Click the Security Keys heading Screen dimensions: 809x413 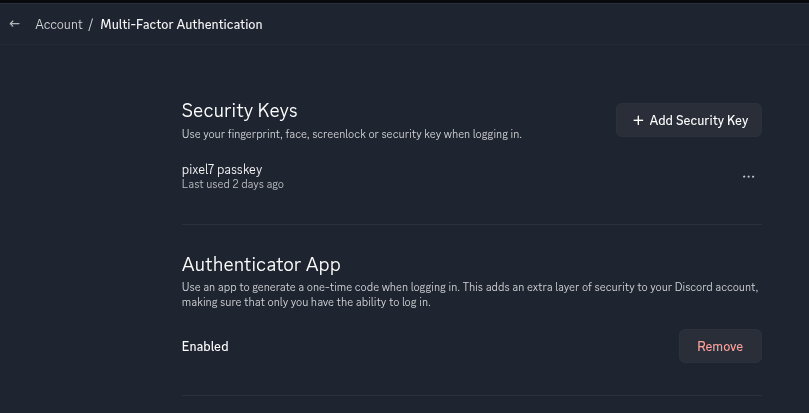(239, 110)
